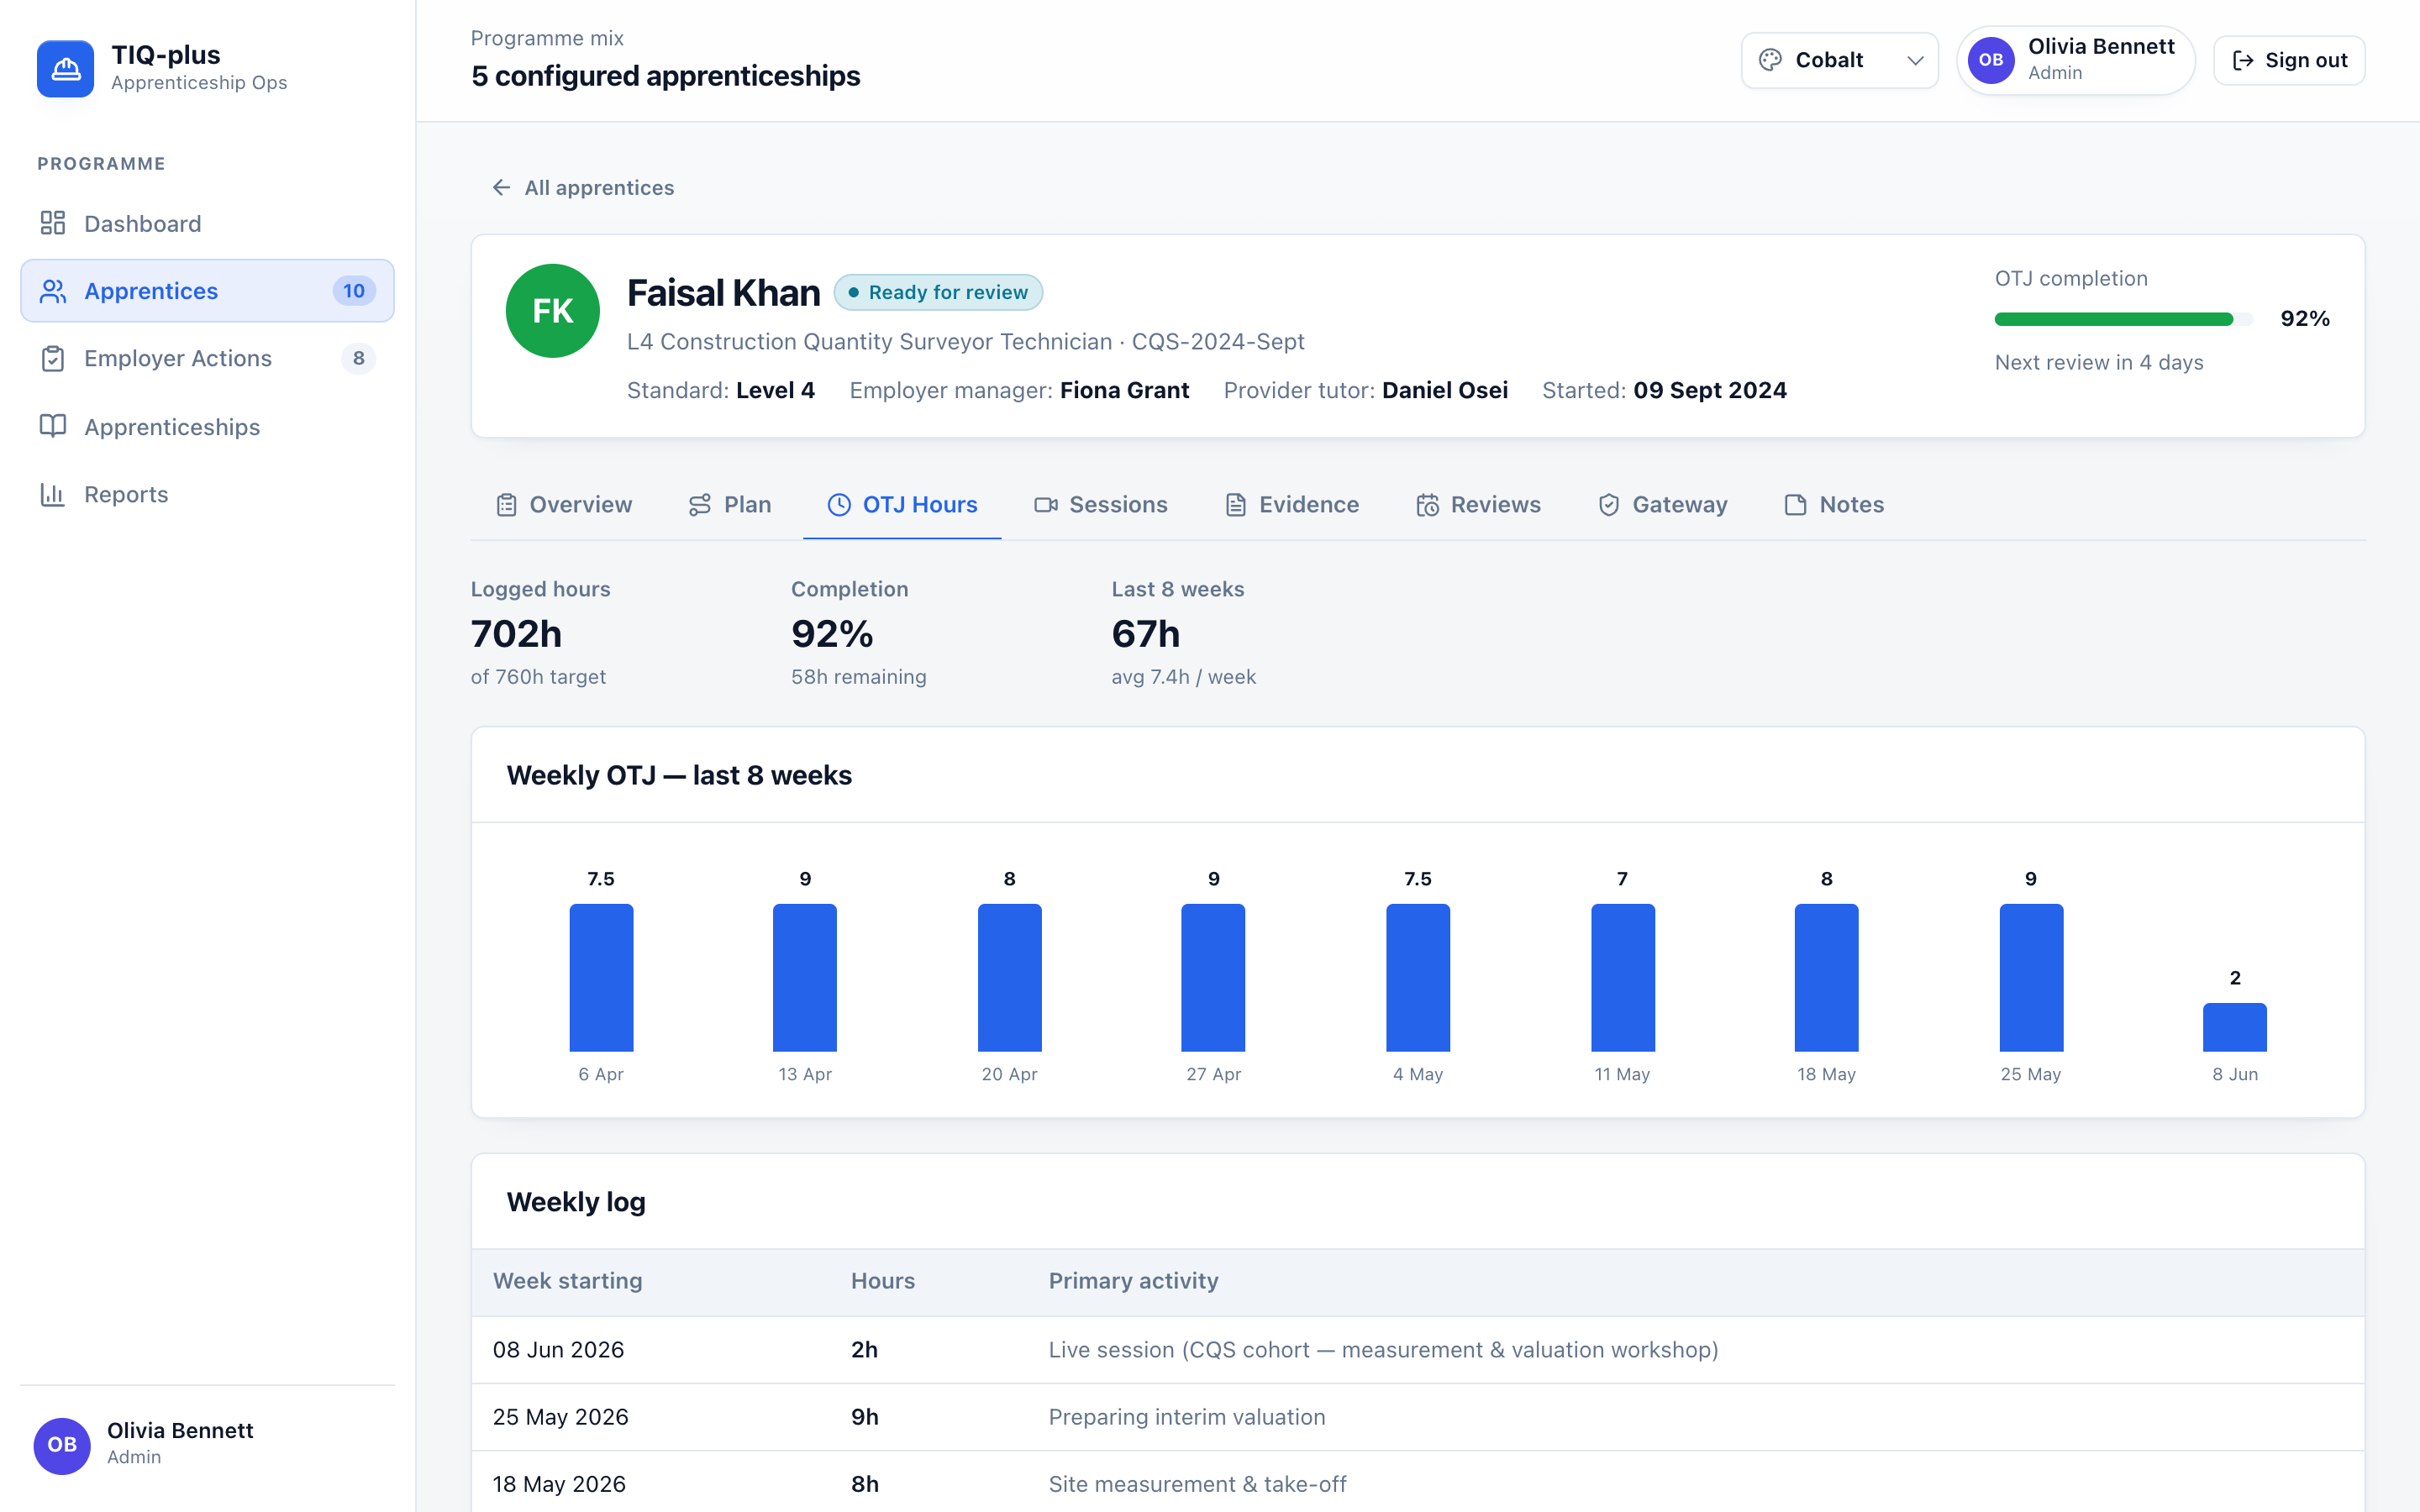Click the palette icon in theme selector

pyautogui.click(x=1770, y=60)
